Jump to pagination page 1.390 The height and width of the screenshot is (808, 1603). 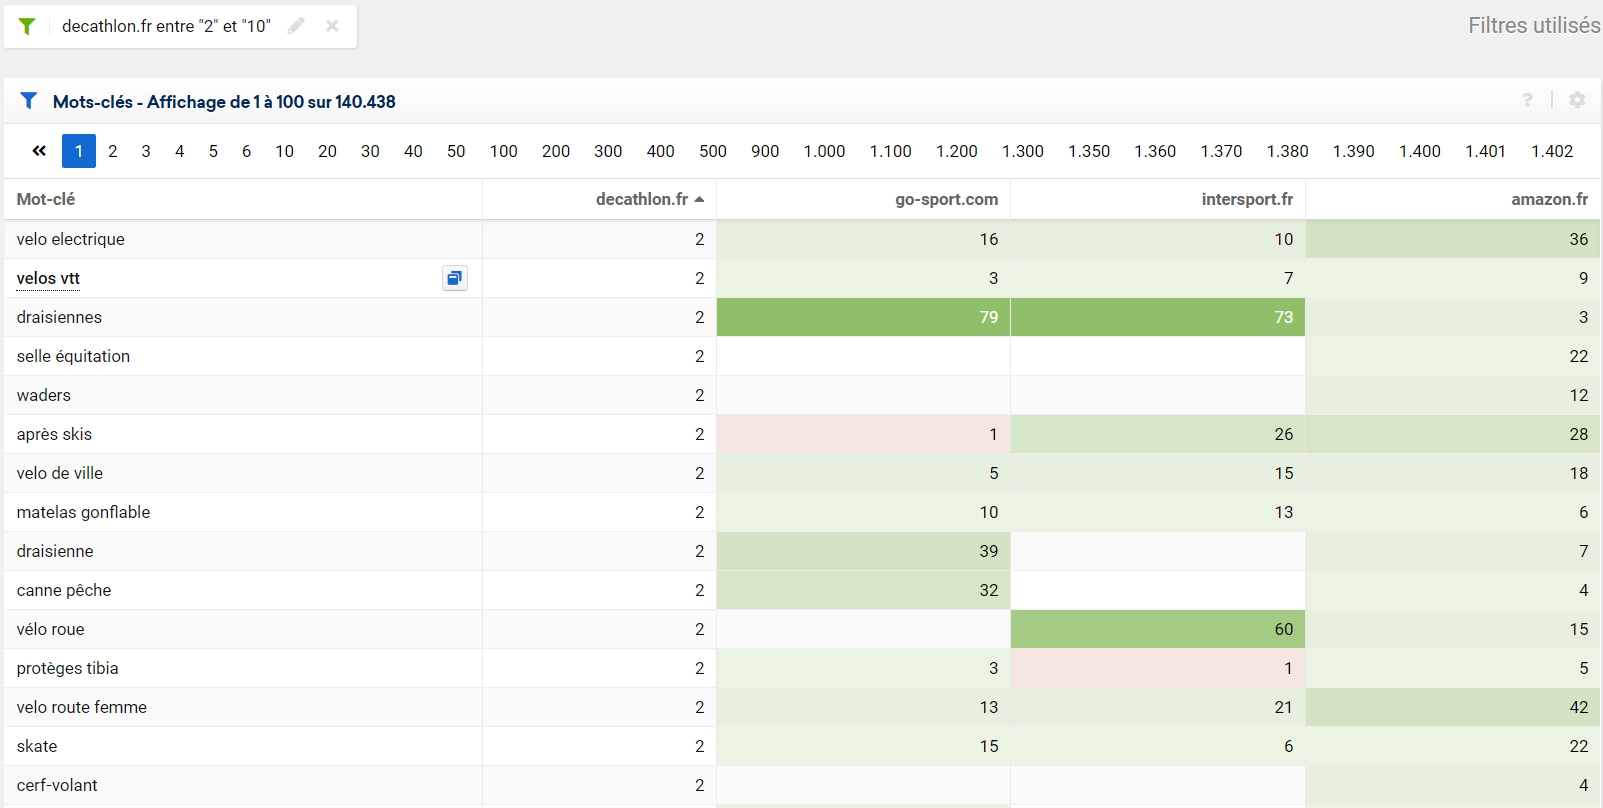pyautogui.click(x=1354, y=151)
